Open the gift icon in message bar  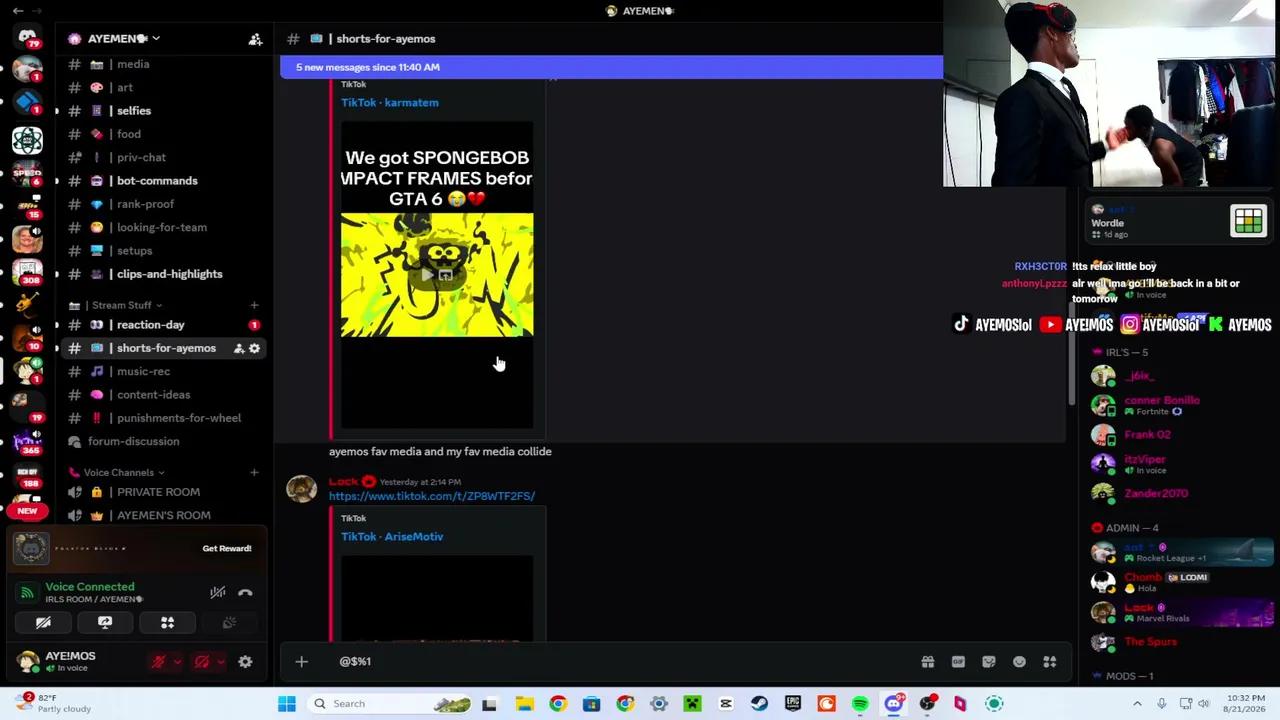click(x=927, y=661)
